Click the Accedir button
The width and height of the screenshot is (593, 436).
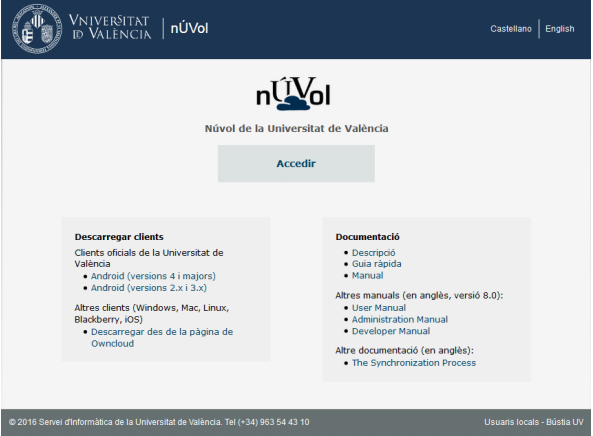296,163
